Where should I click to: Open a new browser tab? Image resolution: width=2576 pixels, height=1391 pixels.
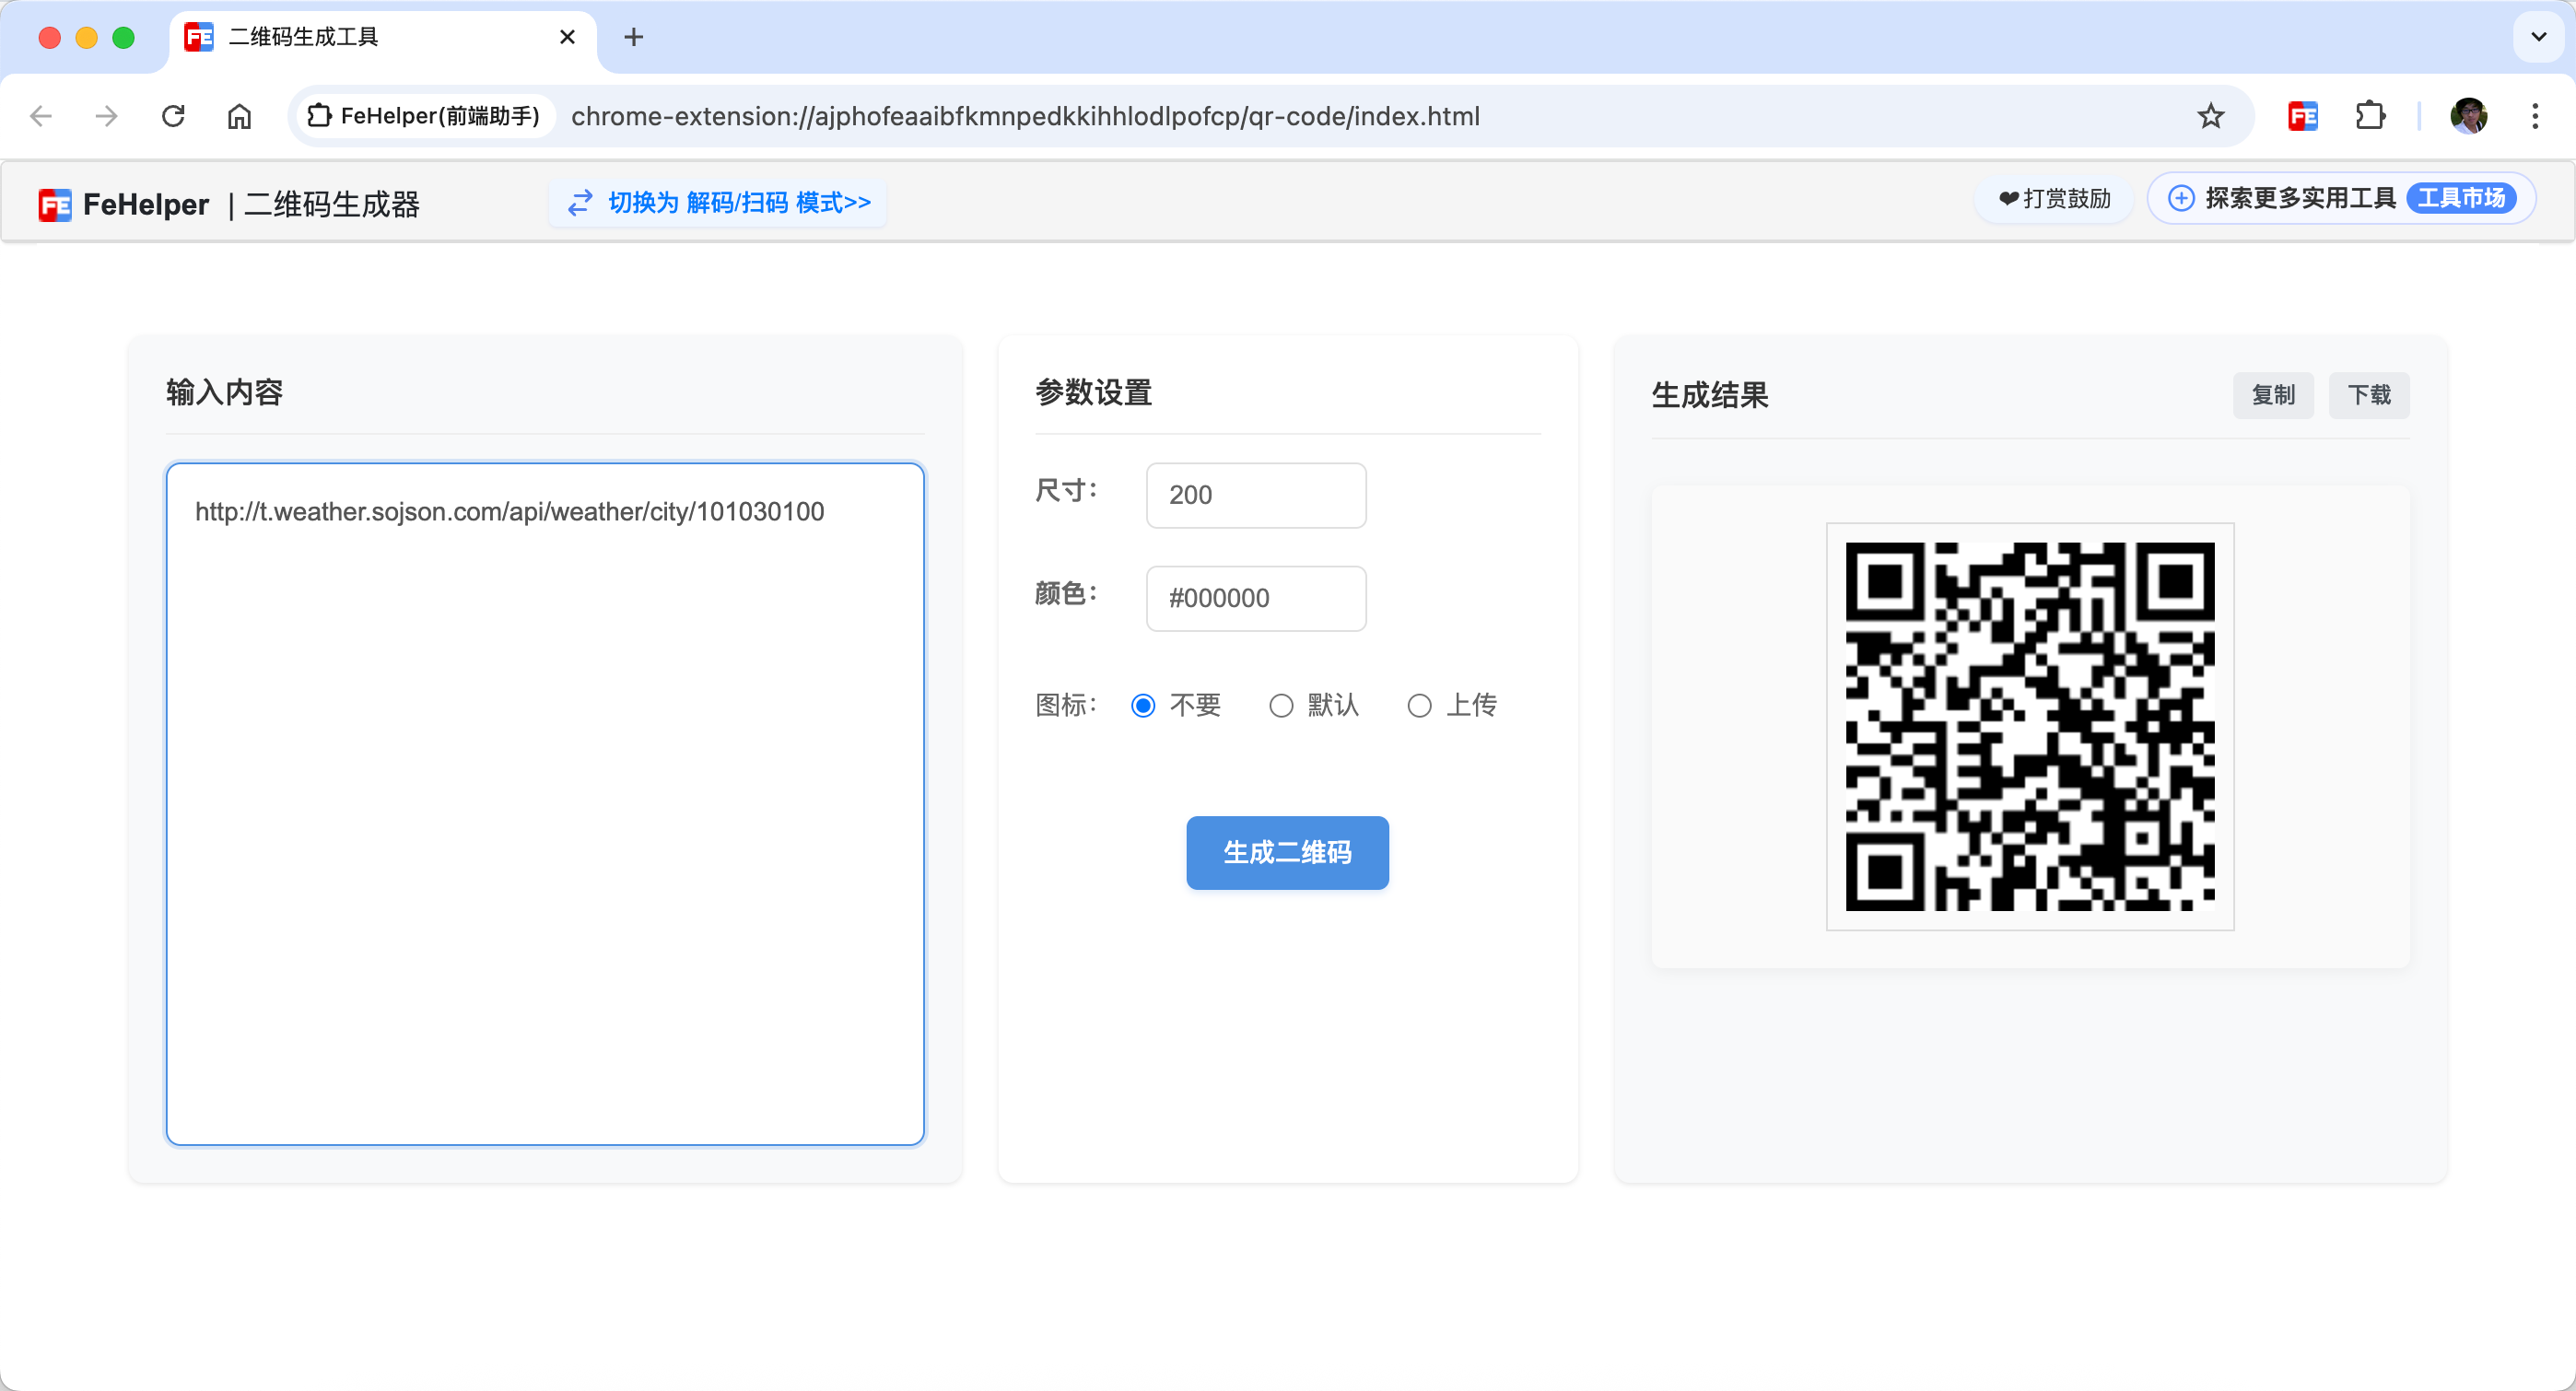633,37
